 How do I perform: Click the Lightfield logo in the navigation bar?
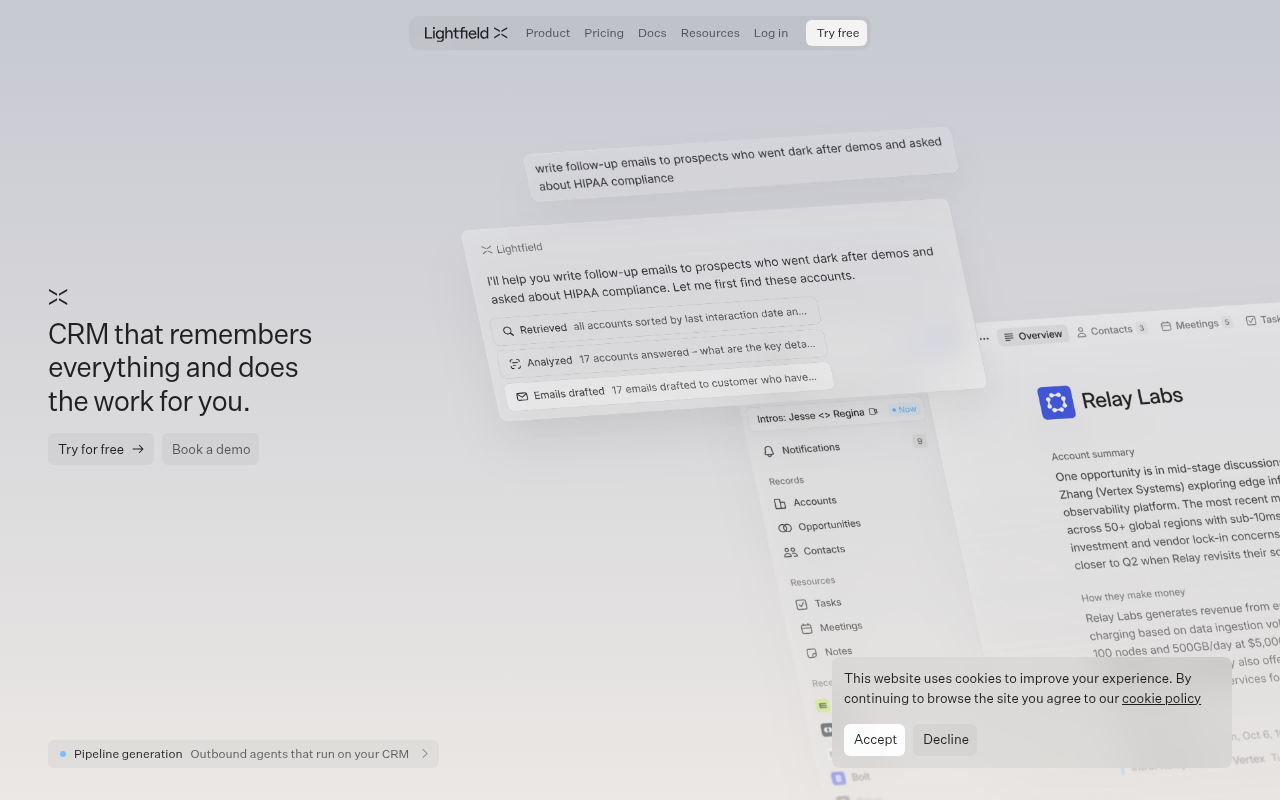pyautogui.click(x=466, y=33)
